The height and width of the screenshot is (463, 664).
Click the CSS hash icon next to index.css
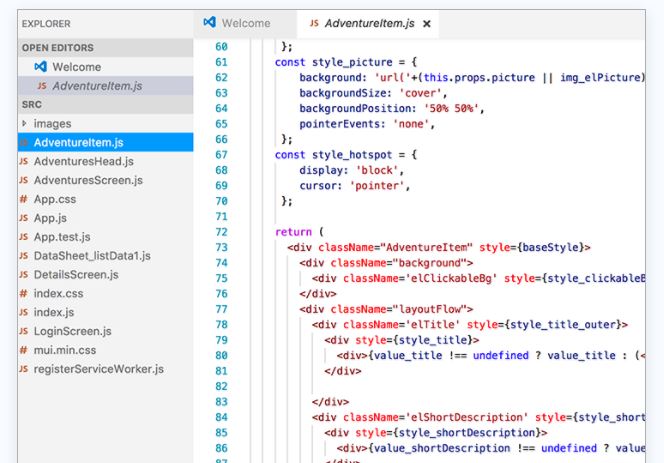[24, 293]
